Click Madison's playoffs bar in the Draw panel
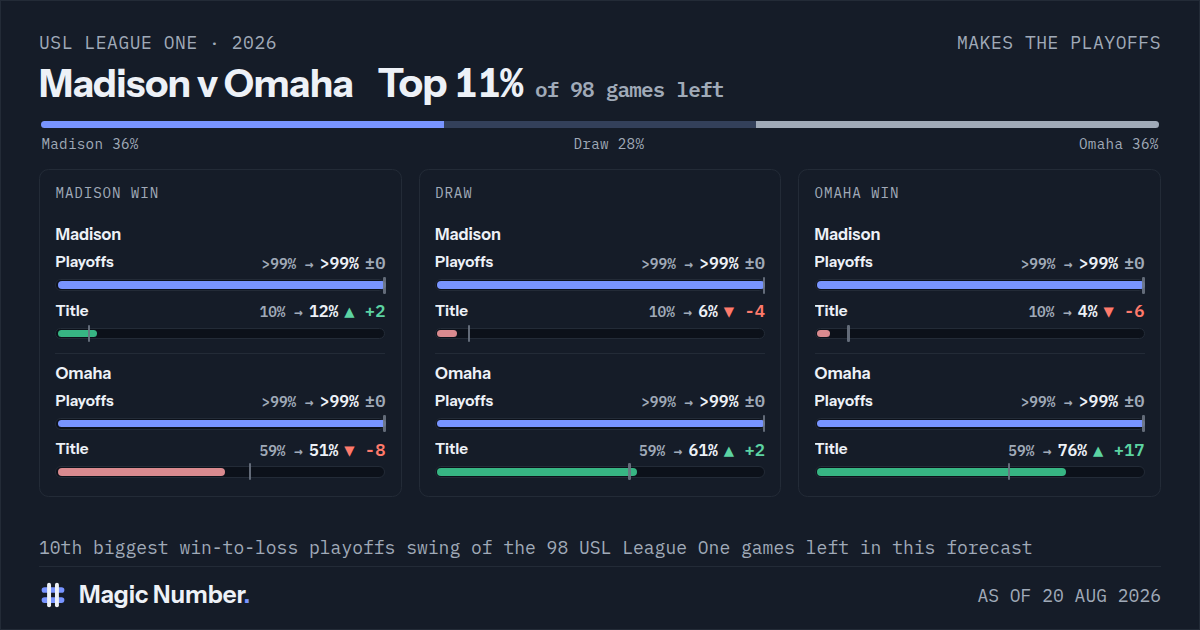The width and height of the screenshot is (1200, 630). click(x=600, y=285)
